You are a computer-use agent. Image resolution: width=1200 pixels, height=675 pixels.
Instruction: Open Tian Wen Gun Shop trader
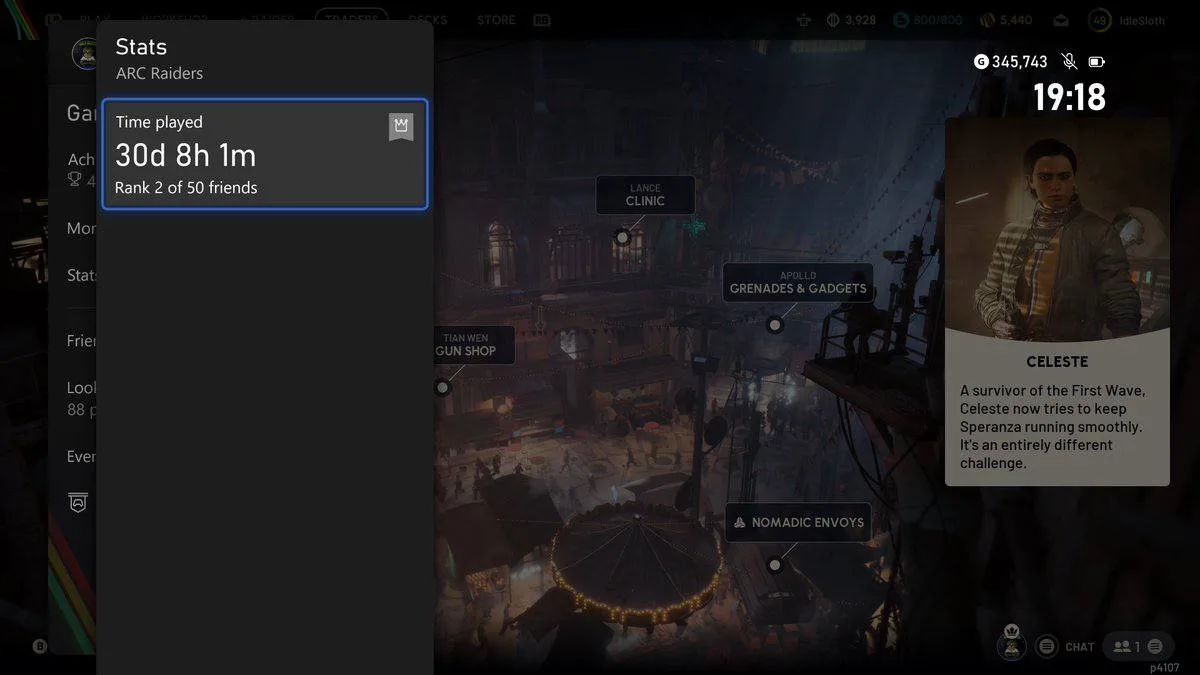click(x=473, y=345)
